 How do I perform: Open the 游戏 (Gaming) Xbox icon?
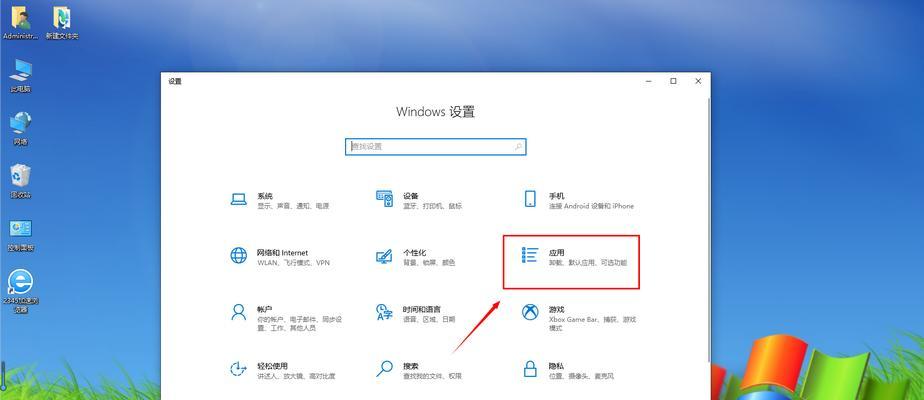coord(530,312)
